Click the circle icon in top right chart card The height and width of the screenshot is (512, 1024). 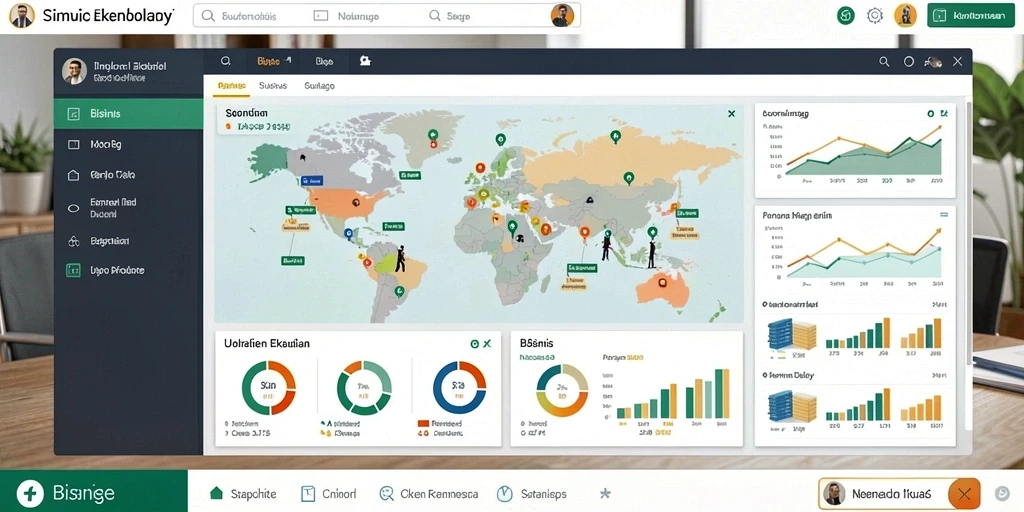coord(931,114)
